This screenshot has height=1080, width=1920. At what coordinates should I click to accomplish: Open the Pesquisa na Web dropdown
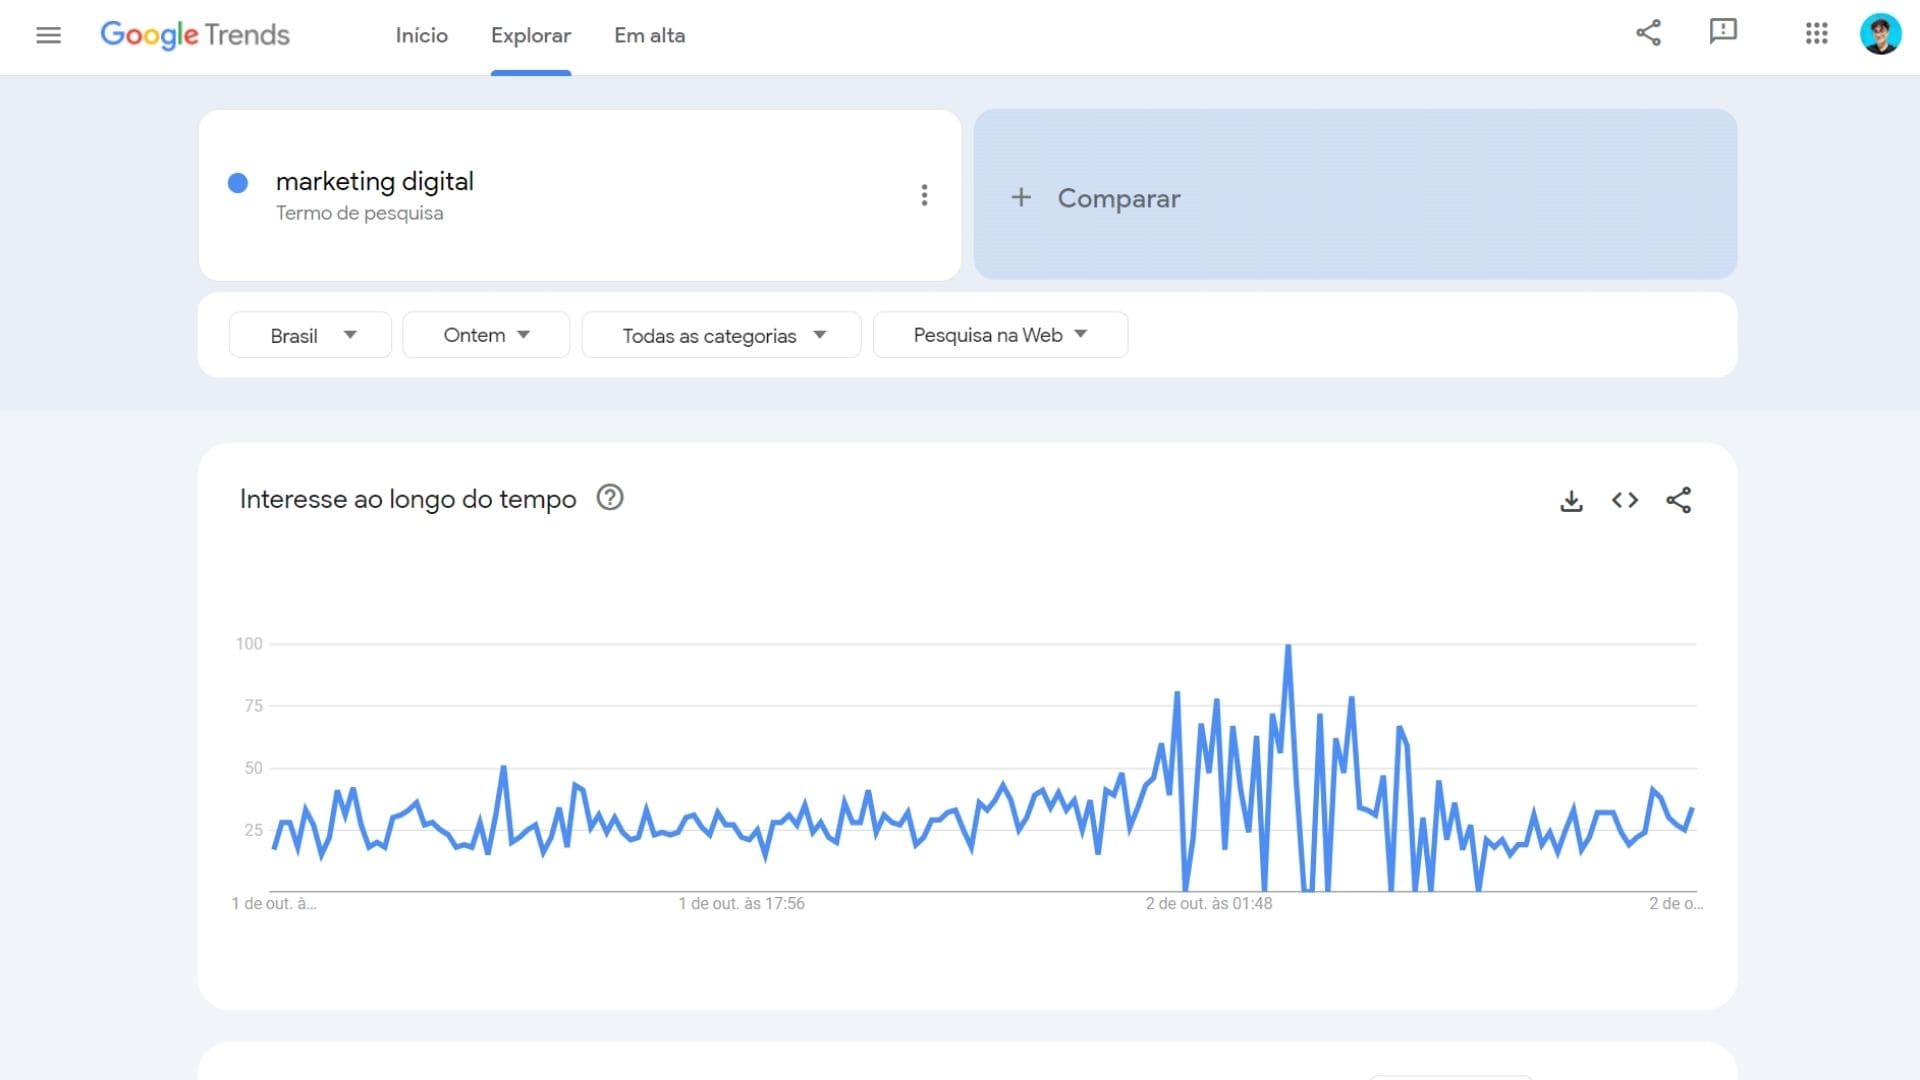tap(1000, 335)
